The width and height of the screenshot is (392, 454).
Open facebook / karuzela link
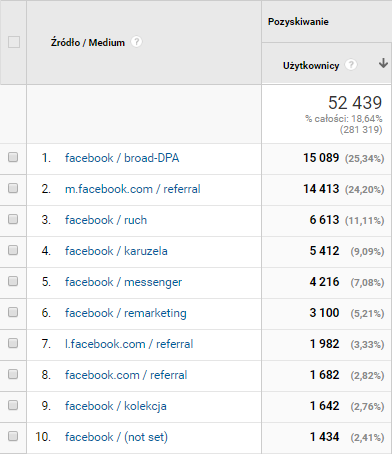pos(116,251)
